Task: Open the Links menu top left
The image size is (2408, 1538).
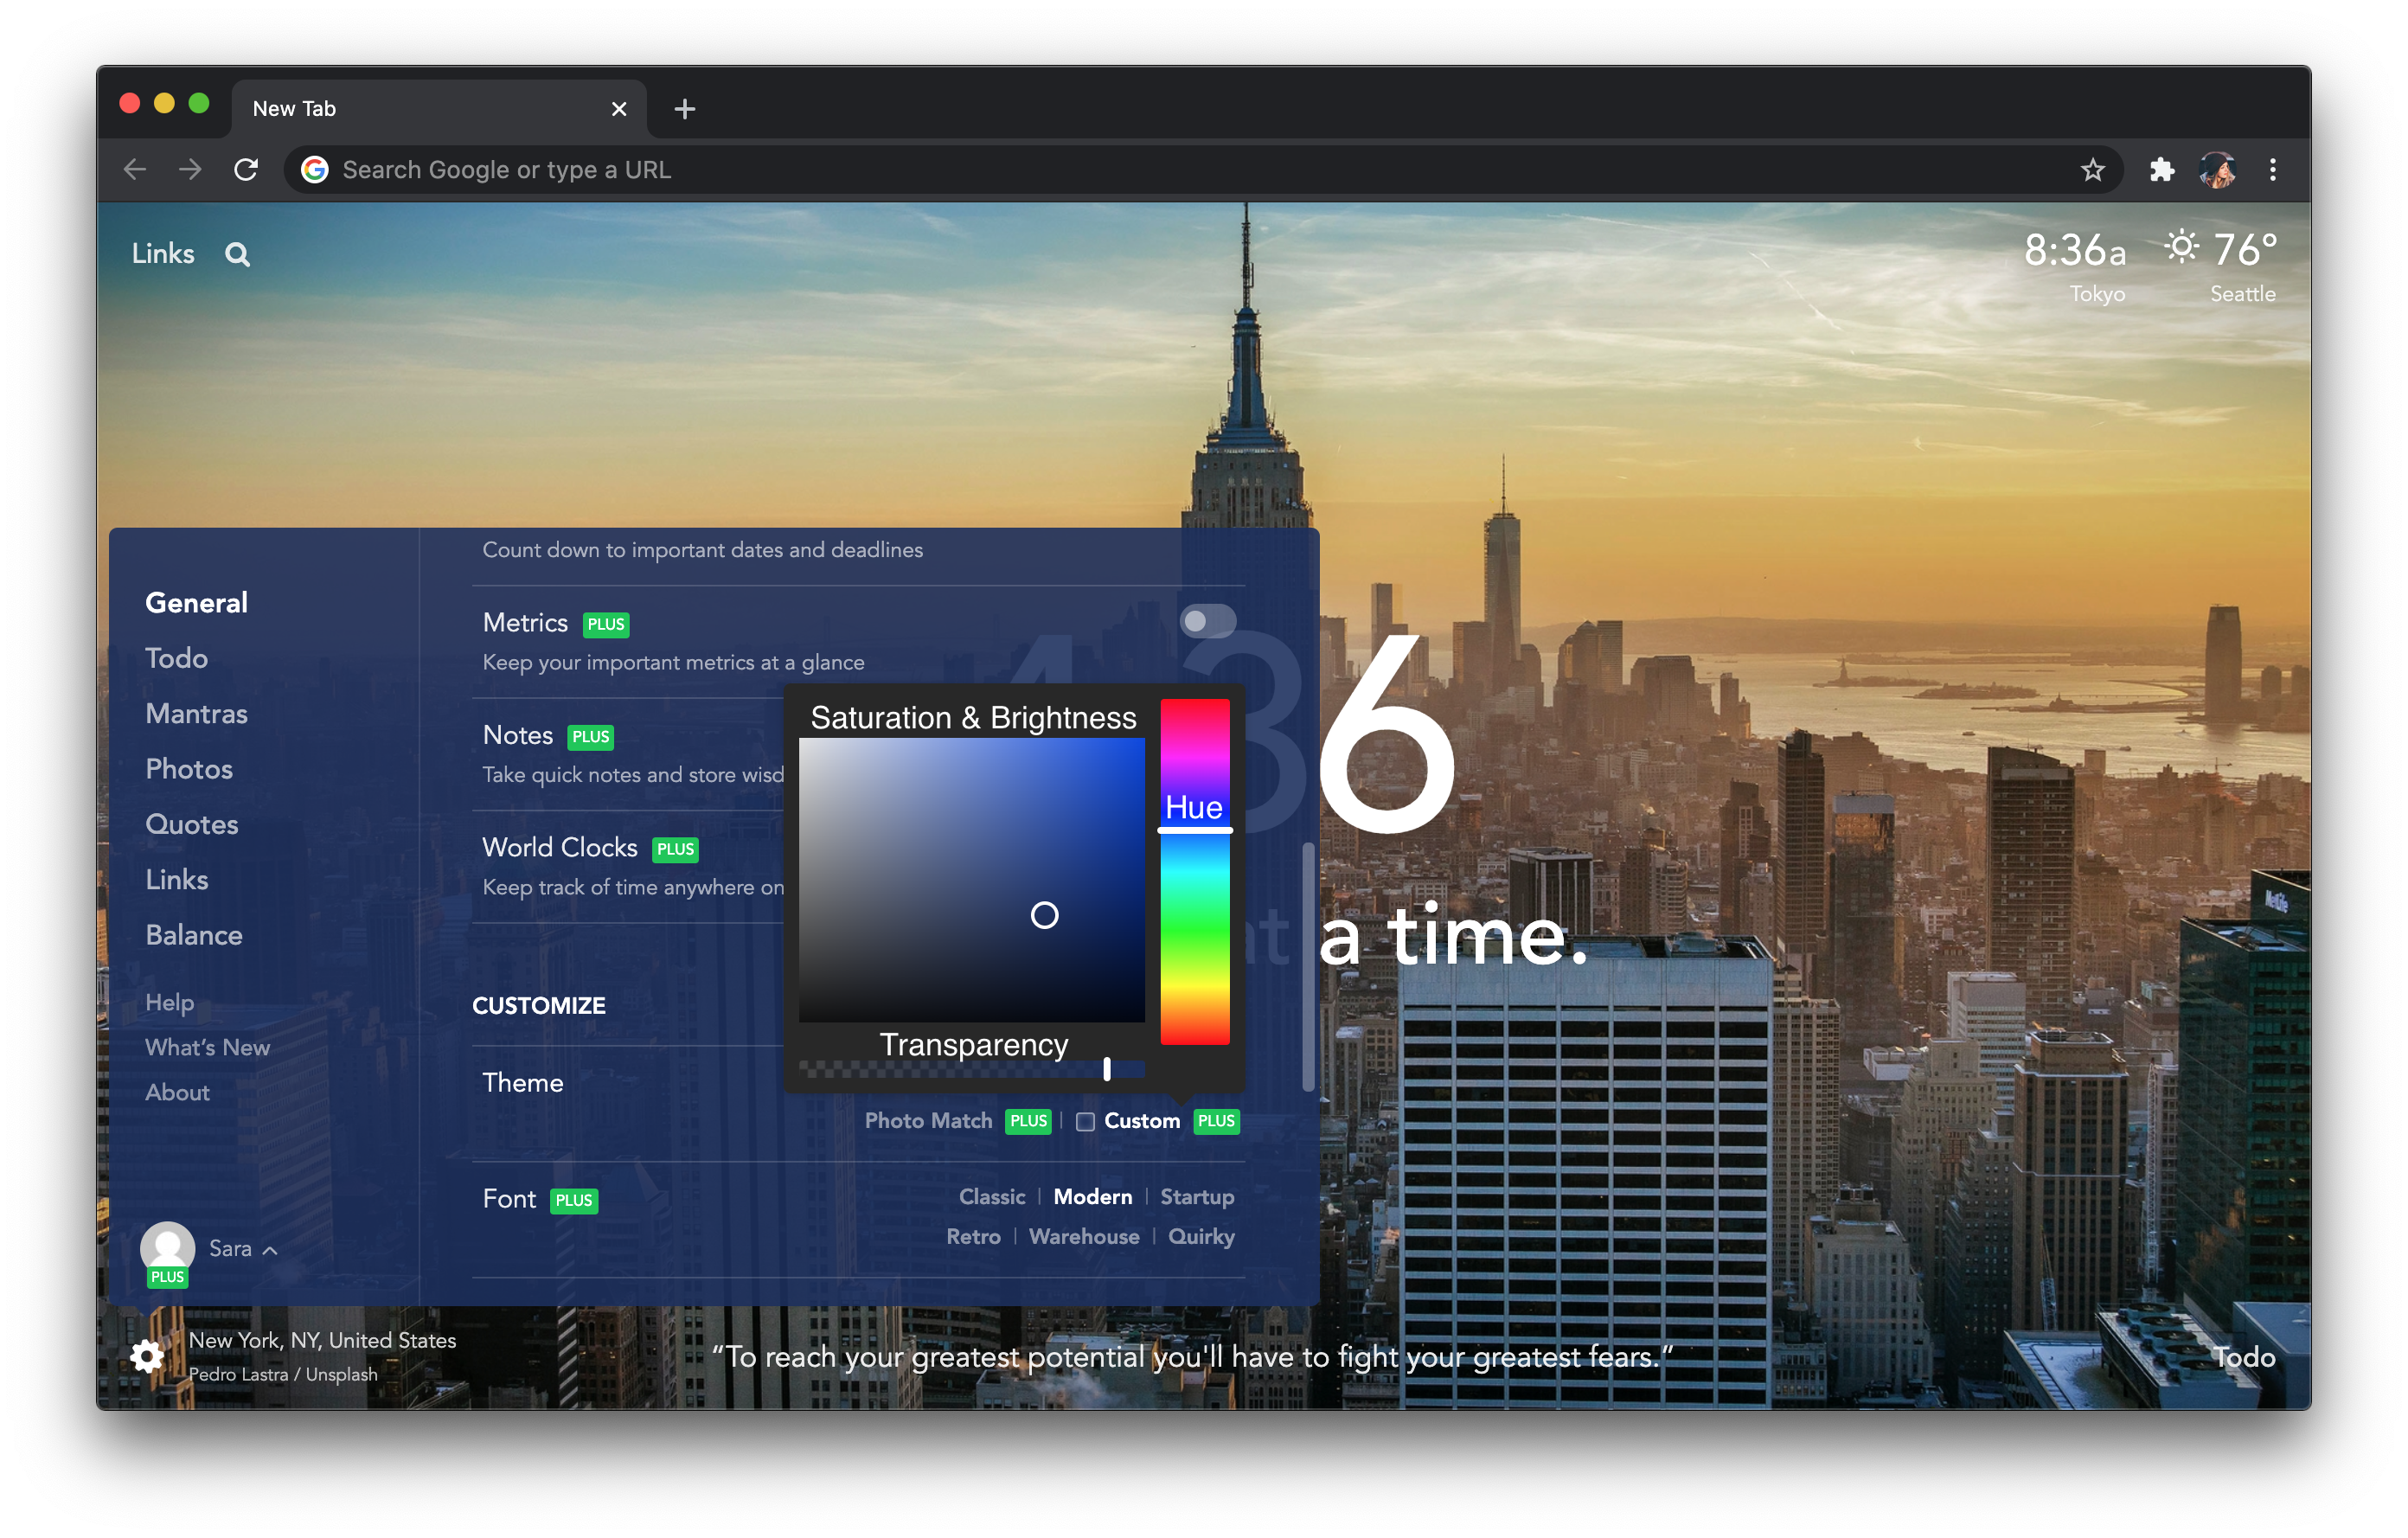Action: 163,254
